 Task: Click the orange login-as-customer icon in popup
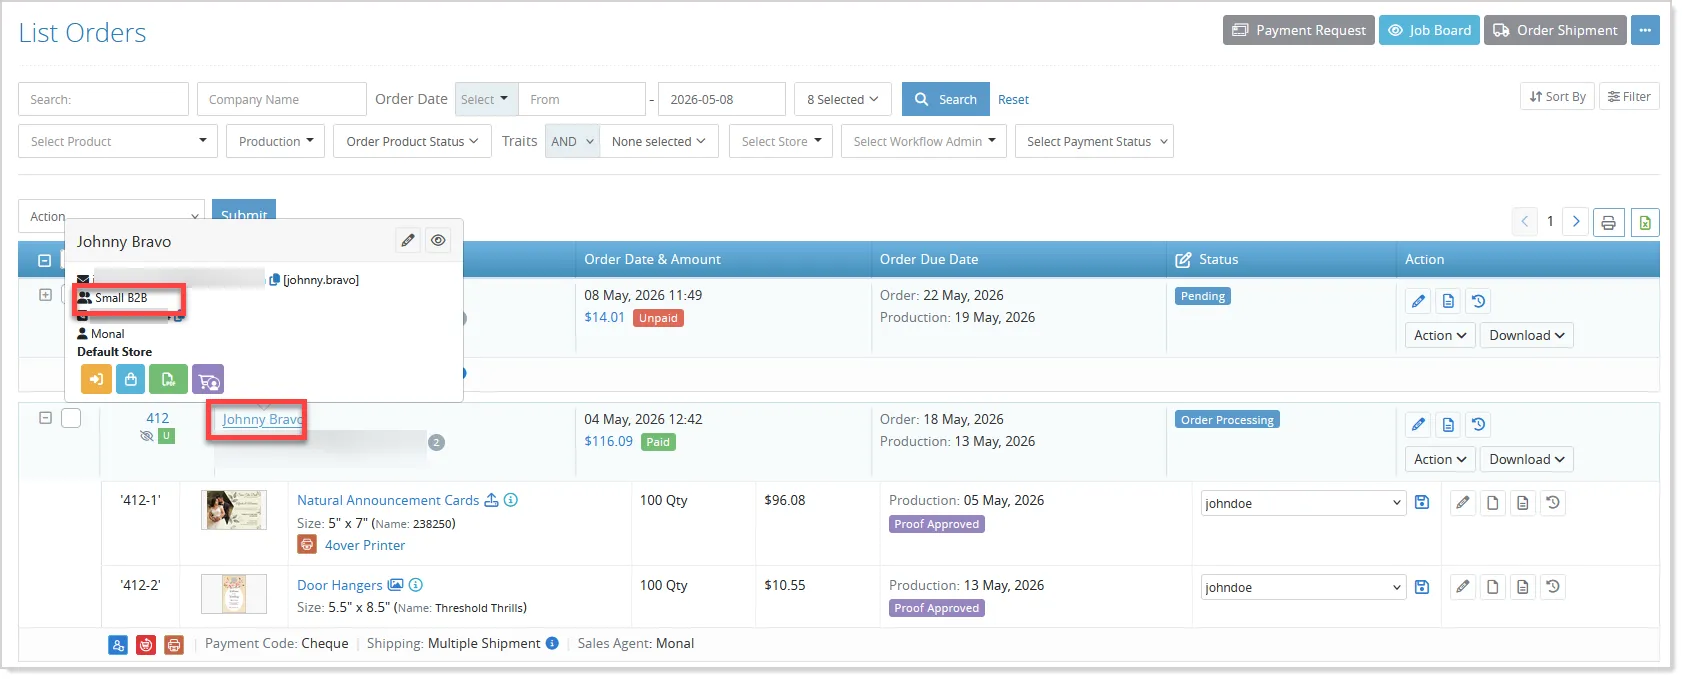pyautogui.click(x=96, y=380)
